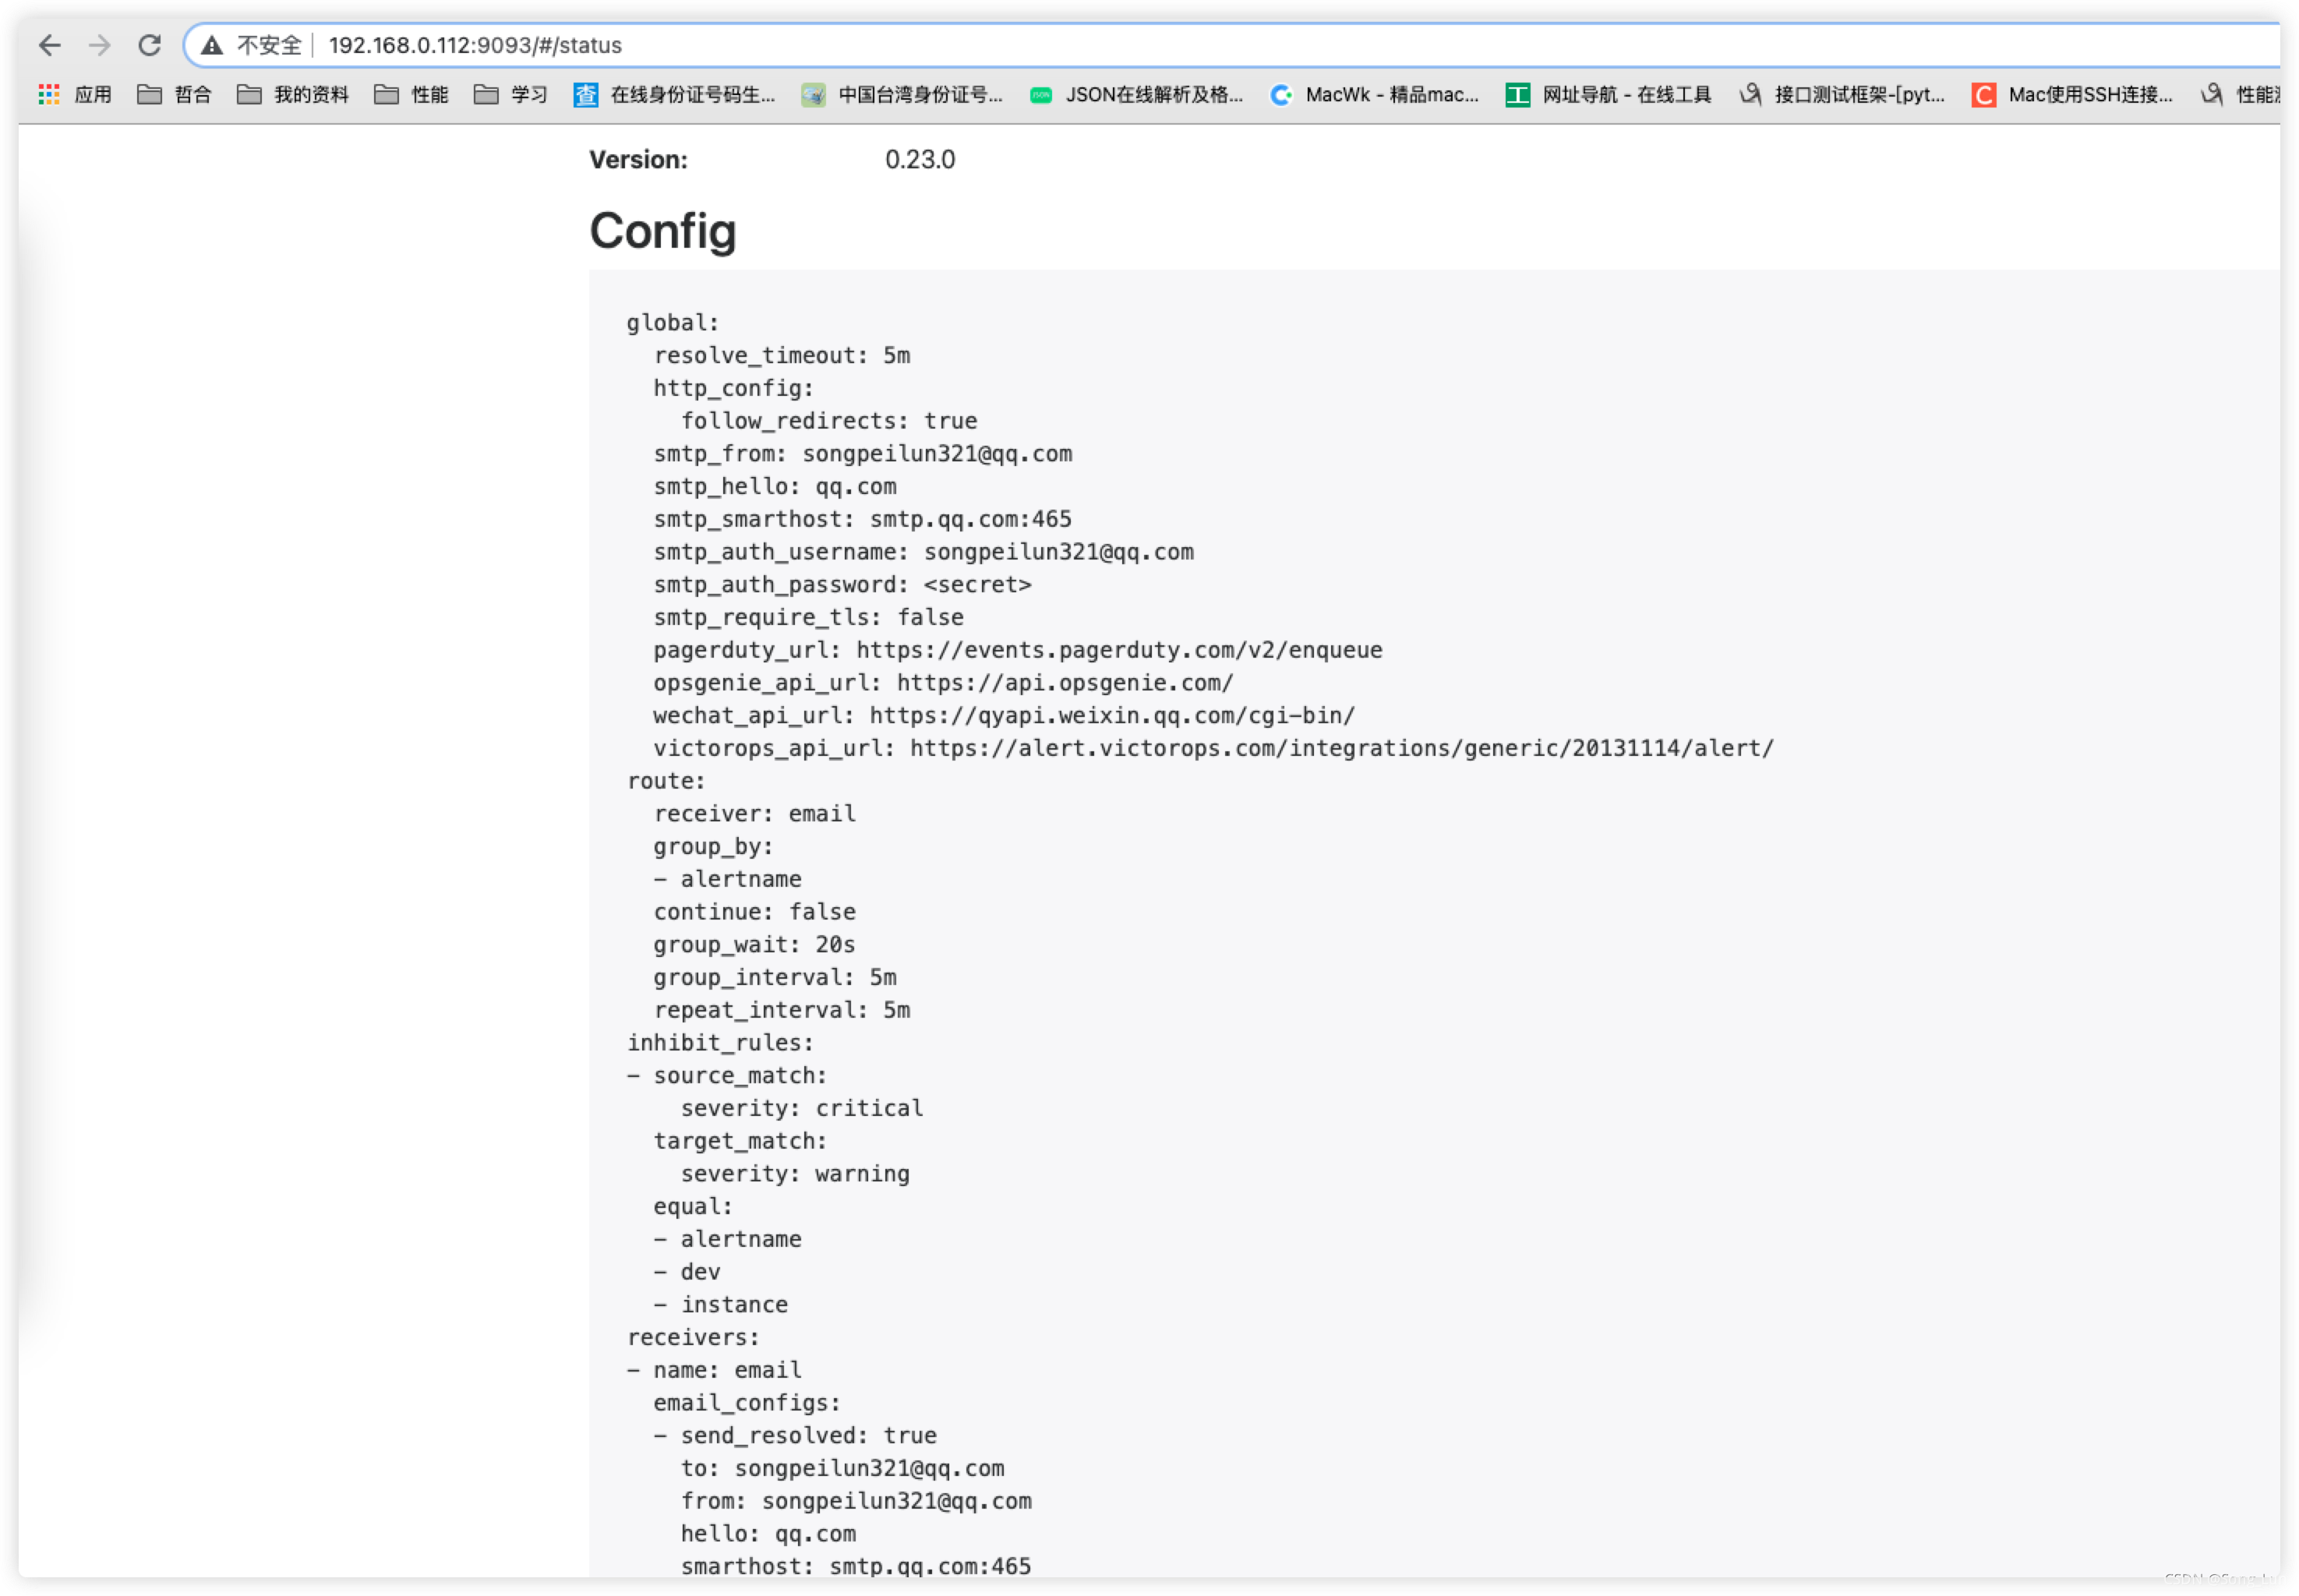The image size is (2299, 1596).
Task: Click the send_resolved: true line
Action: (x=795, y=1436)
